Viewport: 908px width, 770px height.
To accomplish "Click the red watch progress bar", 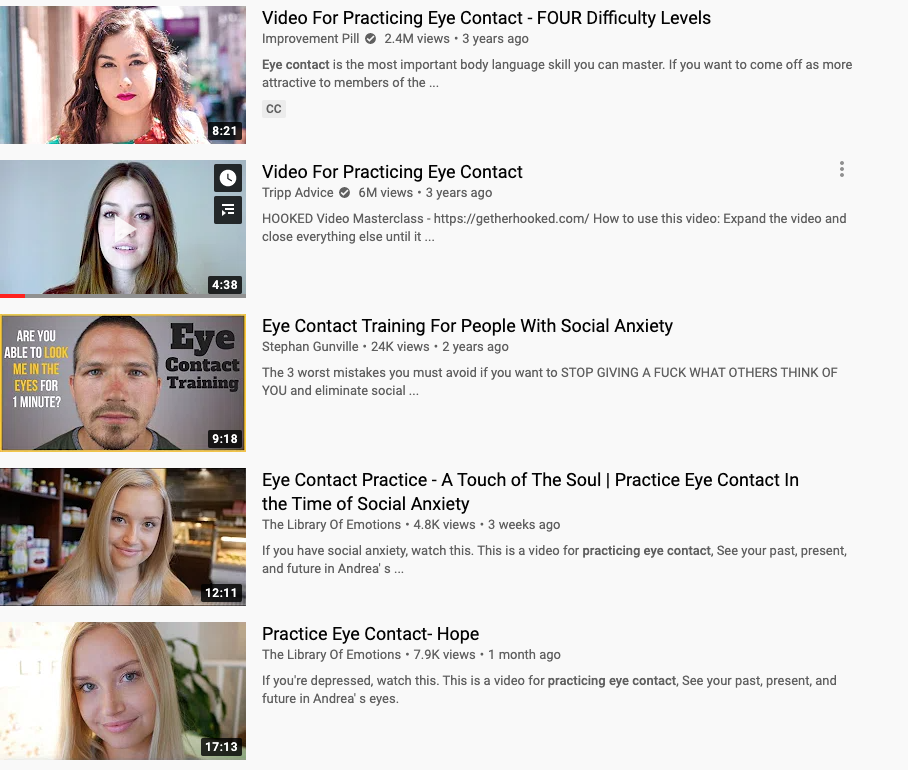I will click(12, 296).
